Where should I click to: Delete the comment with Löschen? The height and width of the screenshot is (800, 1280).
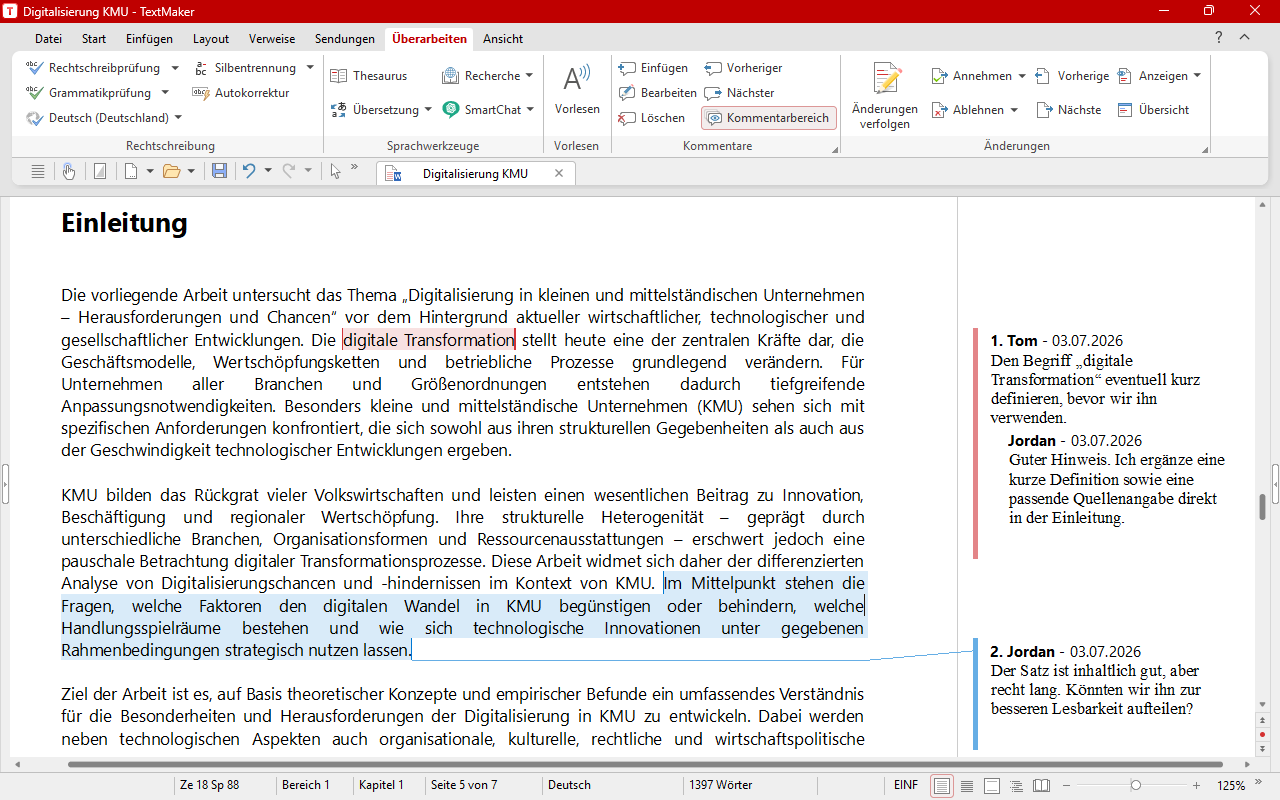(652, 118)
